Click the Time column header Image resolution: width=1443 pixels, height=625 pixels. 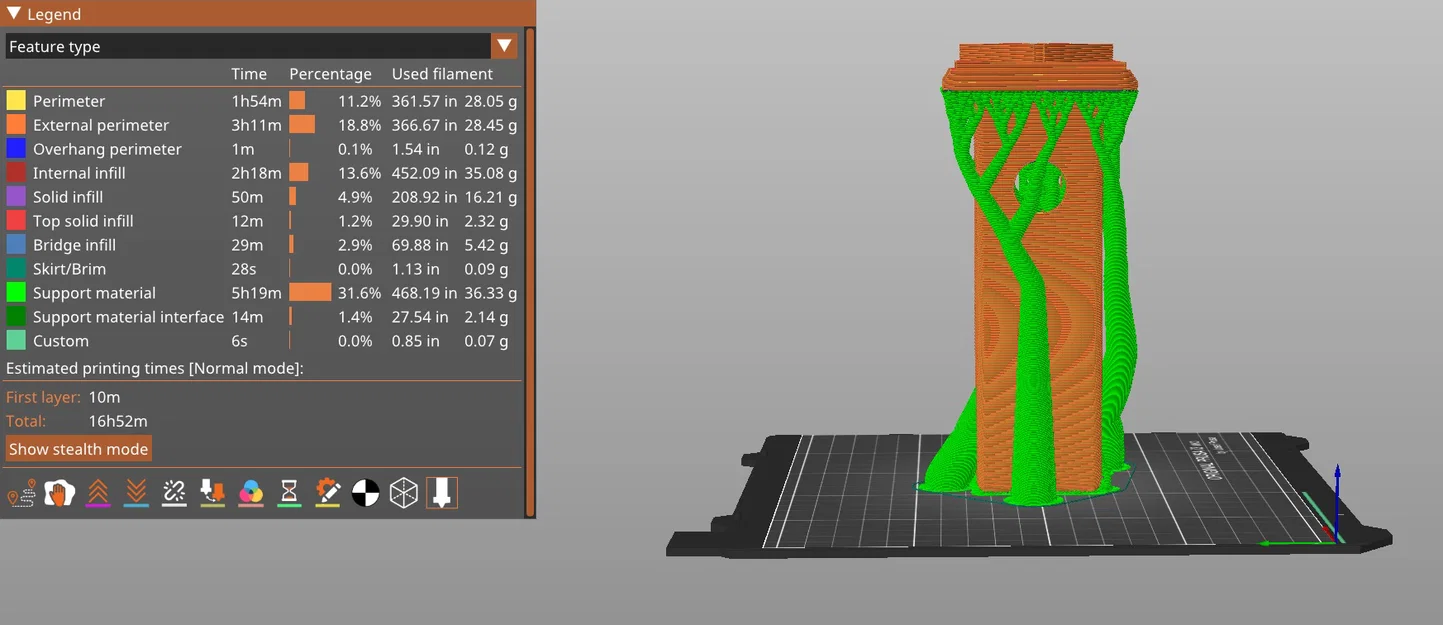click(x=249, y=74)
